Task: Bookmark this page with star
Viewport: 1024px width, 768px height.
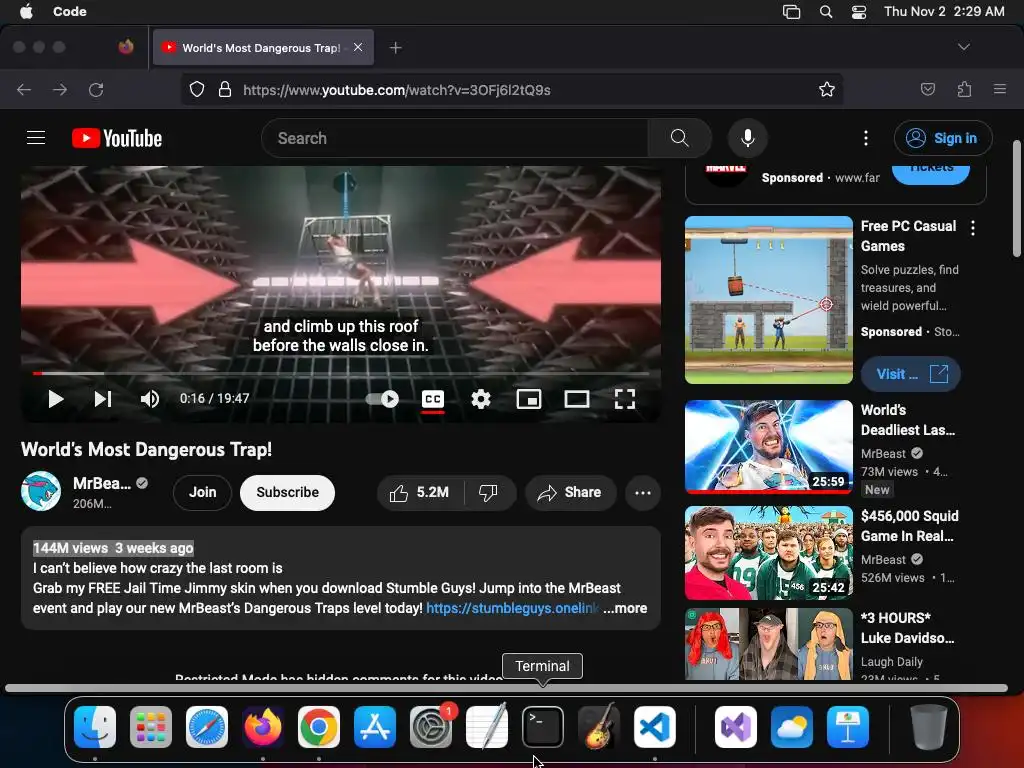Action: coord(827,89)
